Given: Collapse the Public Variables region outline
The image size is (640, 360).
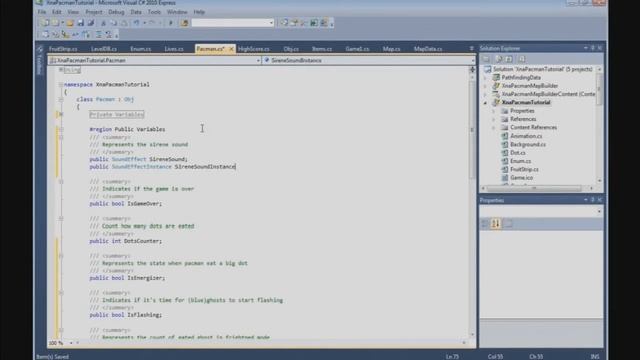Looking at the screenshot, I should [61, 129].
